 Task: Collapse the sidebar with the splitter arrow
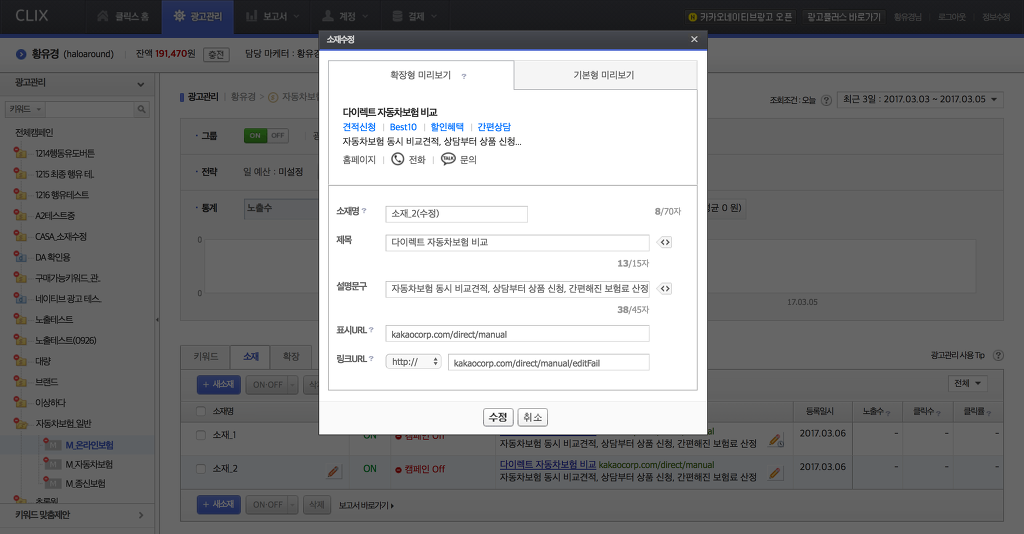(x=157, y=320)
